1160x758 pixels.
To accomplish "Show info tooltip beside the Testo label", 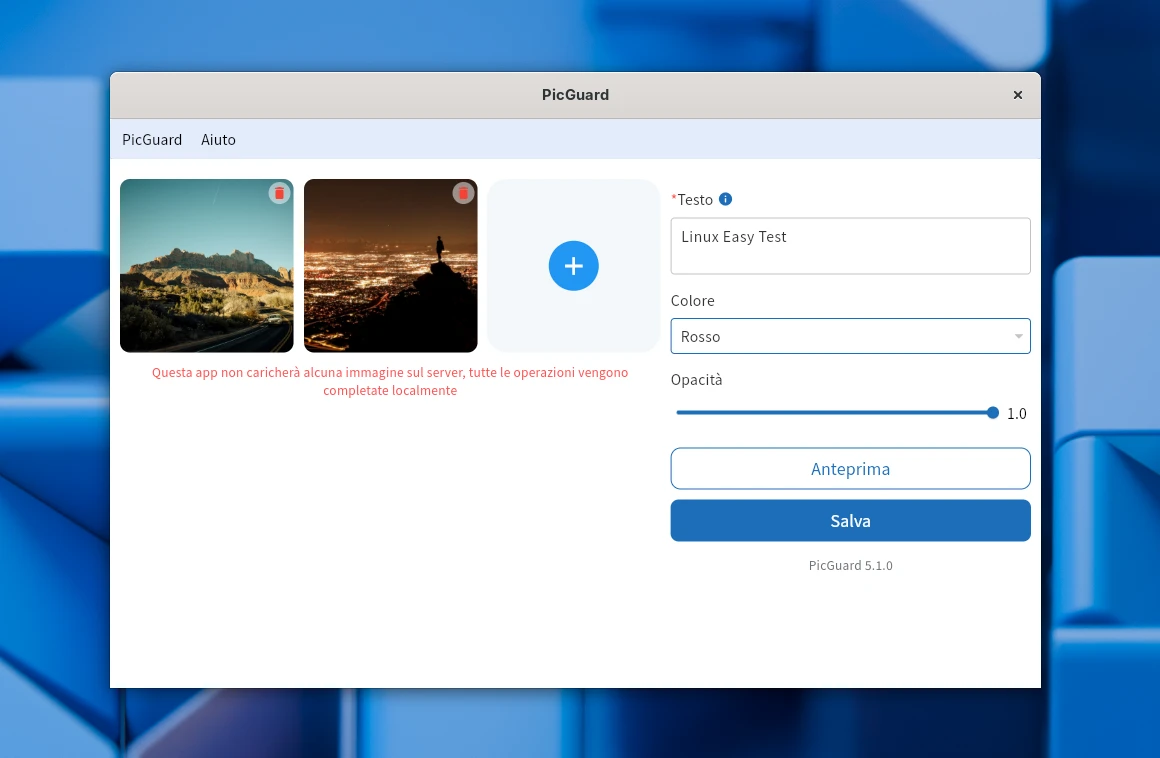I will point(726,199).
